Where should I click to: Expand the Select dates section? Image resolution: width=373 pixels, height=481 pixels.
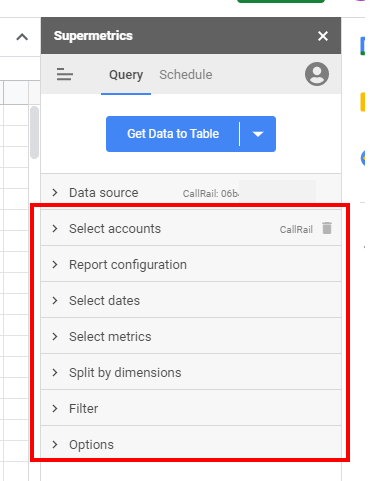click(191, 301)
